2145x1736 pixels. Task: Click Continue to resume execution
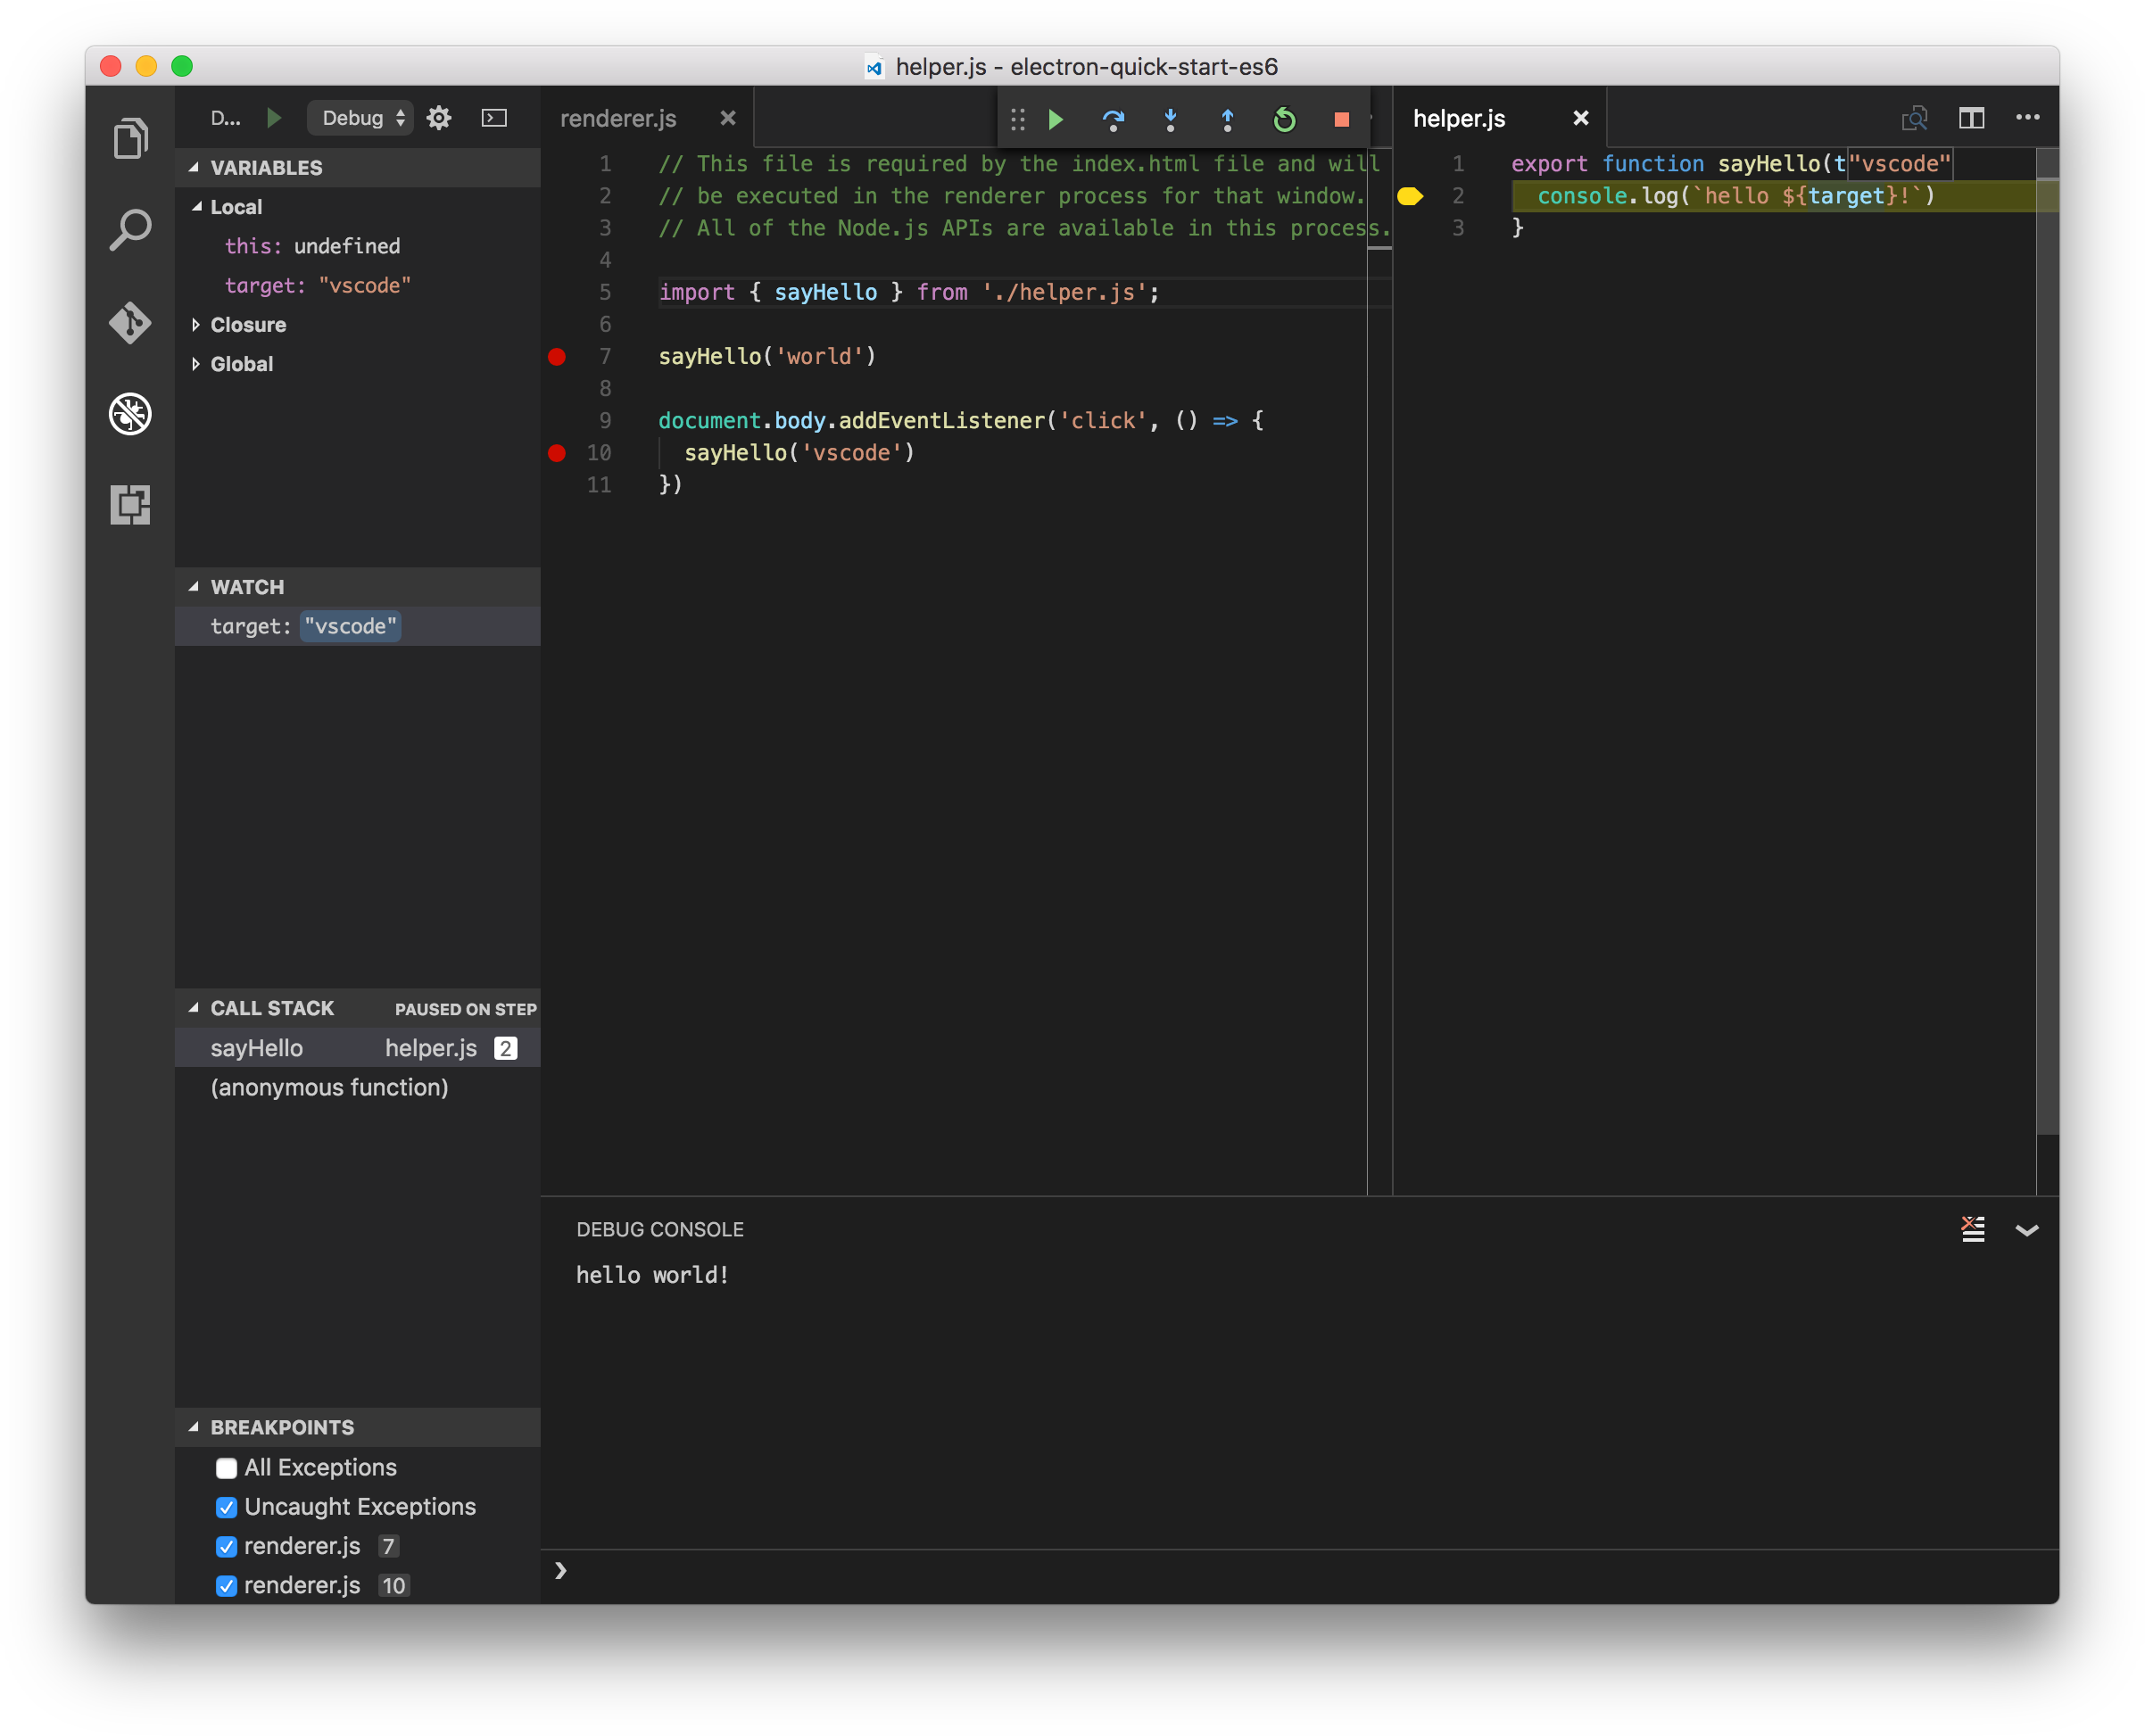point(1056,119)
